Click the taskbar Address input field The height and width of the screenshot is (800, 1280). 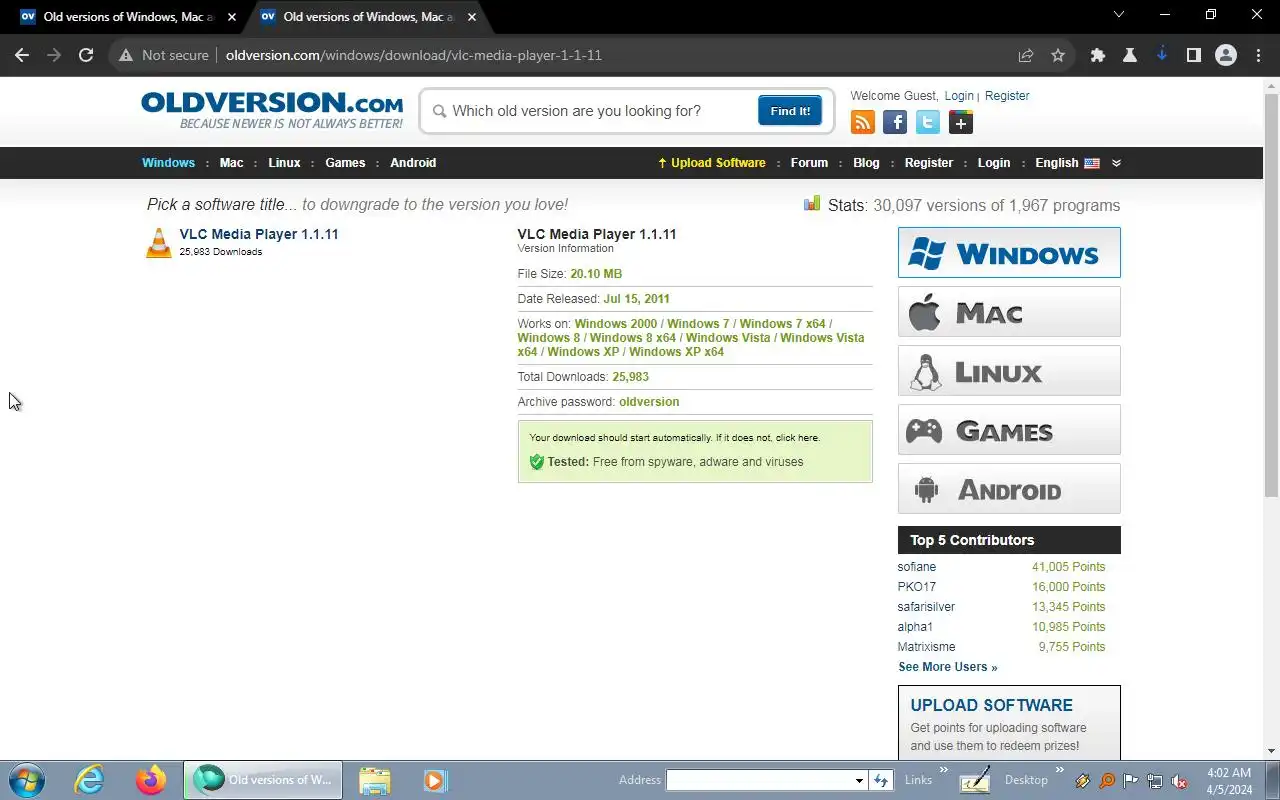(760, 780)
